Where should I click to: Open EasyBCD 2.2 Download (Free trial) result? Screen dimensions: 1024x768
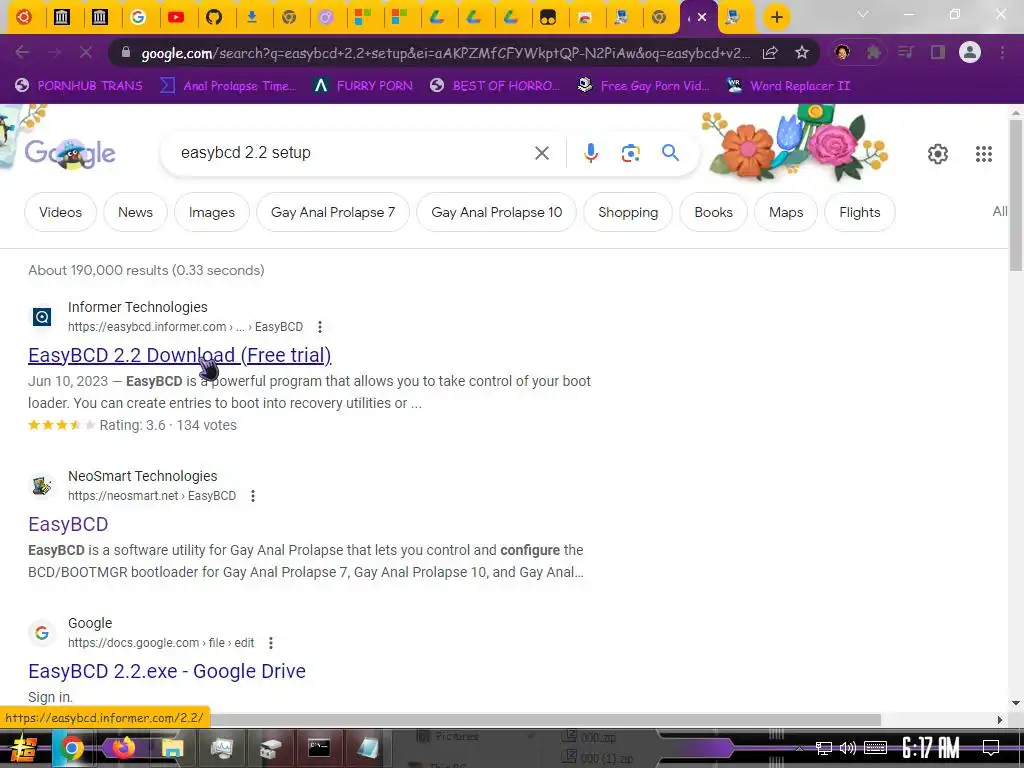pos(180,355)
